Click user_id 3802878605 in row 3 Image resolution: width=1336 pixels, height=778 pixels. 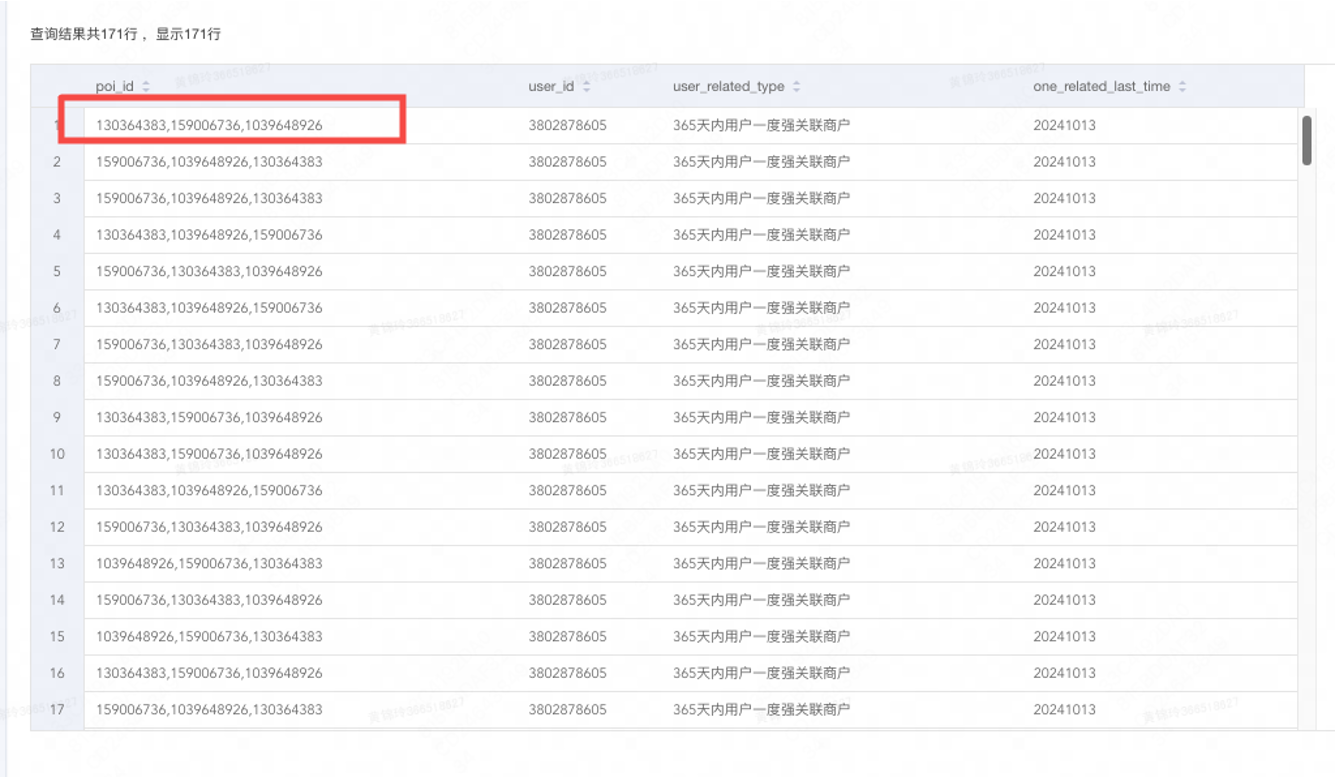[567, 198]
